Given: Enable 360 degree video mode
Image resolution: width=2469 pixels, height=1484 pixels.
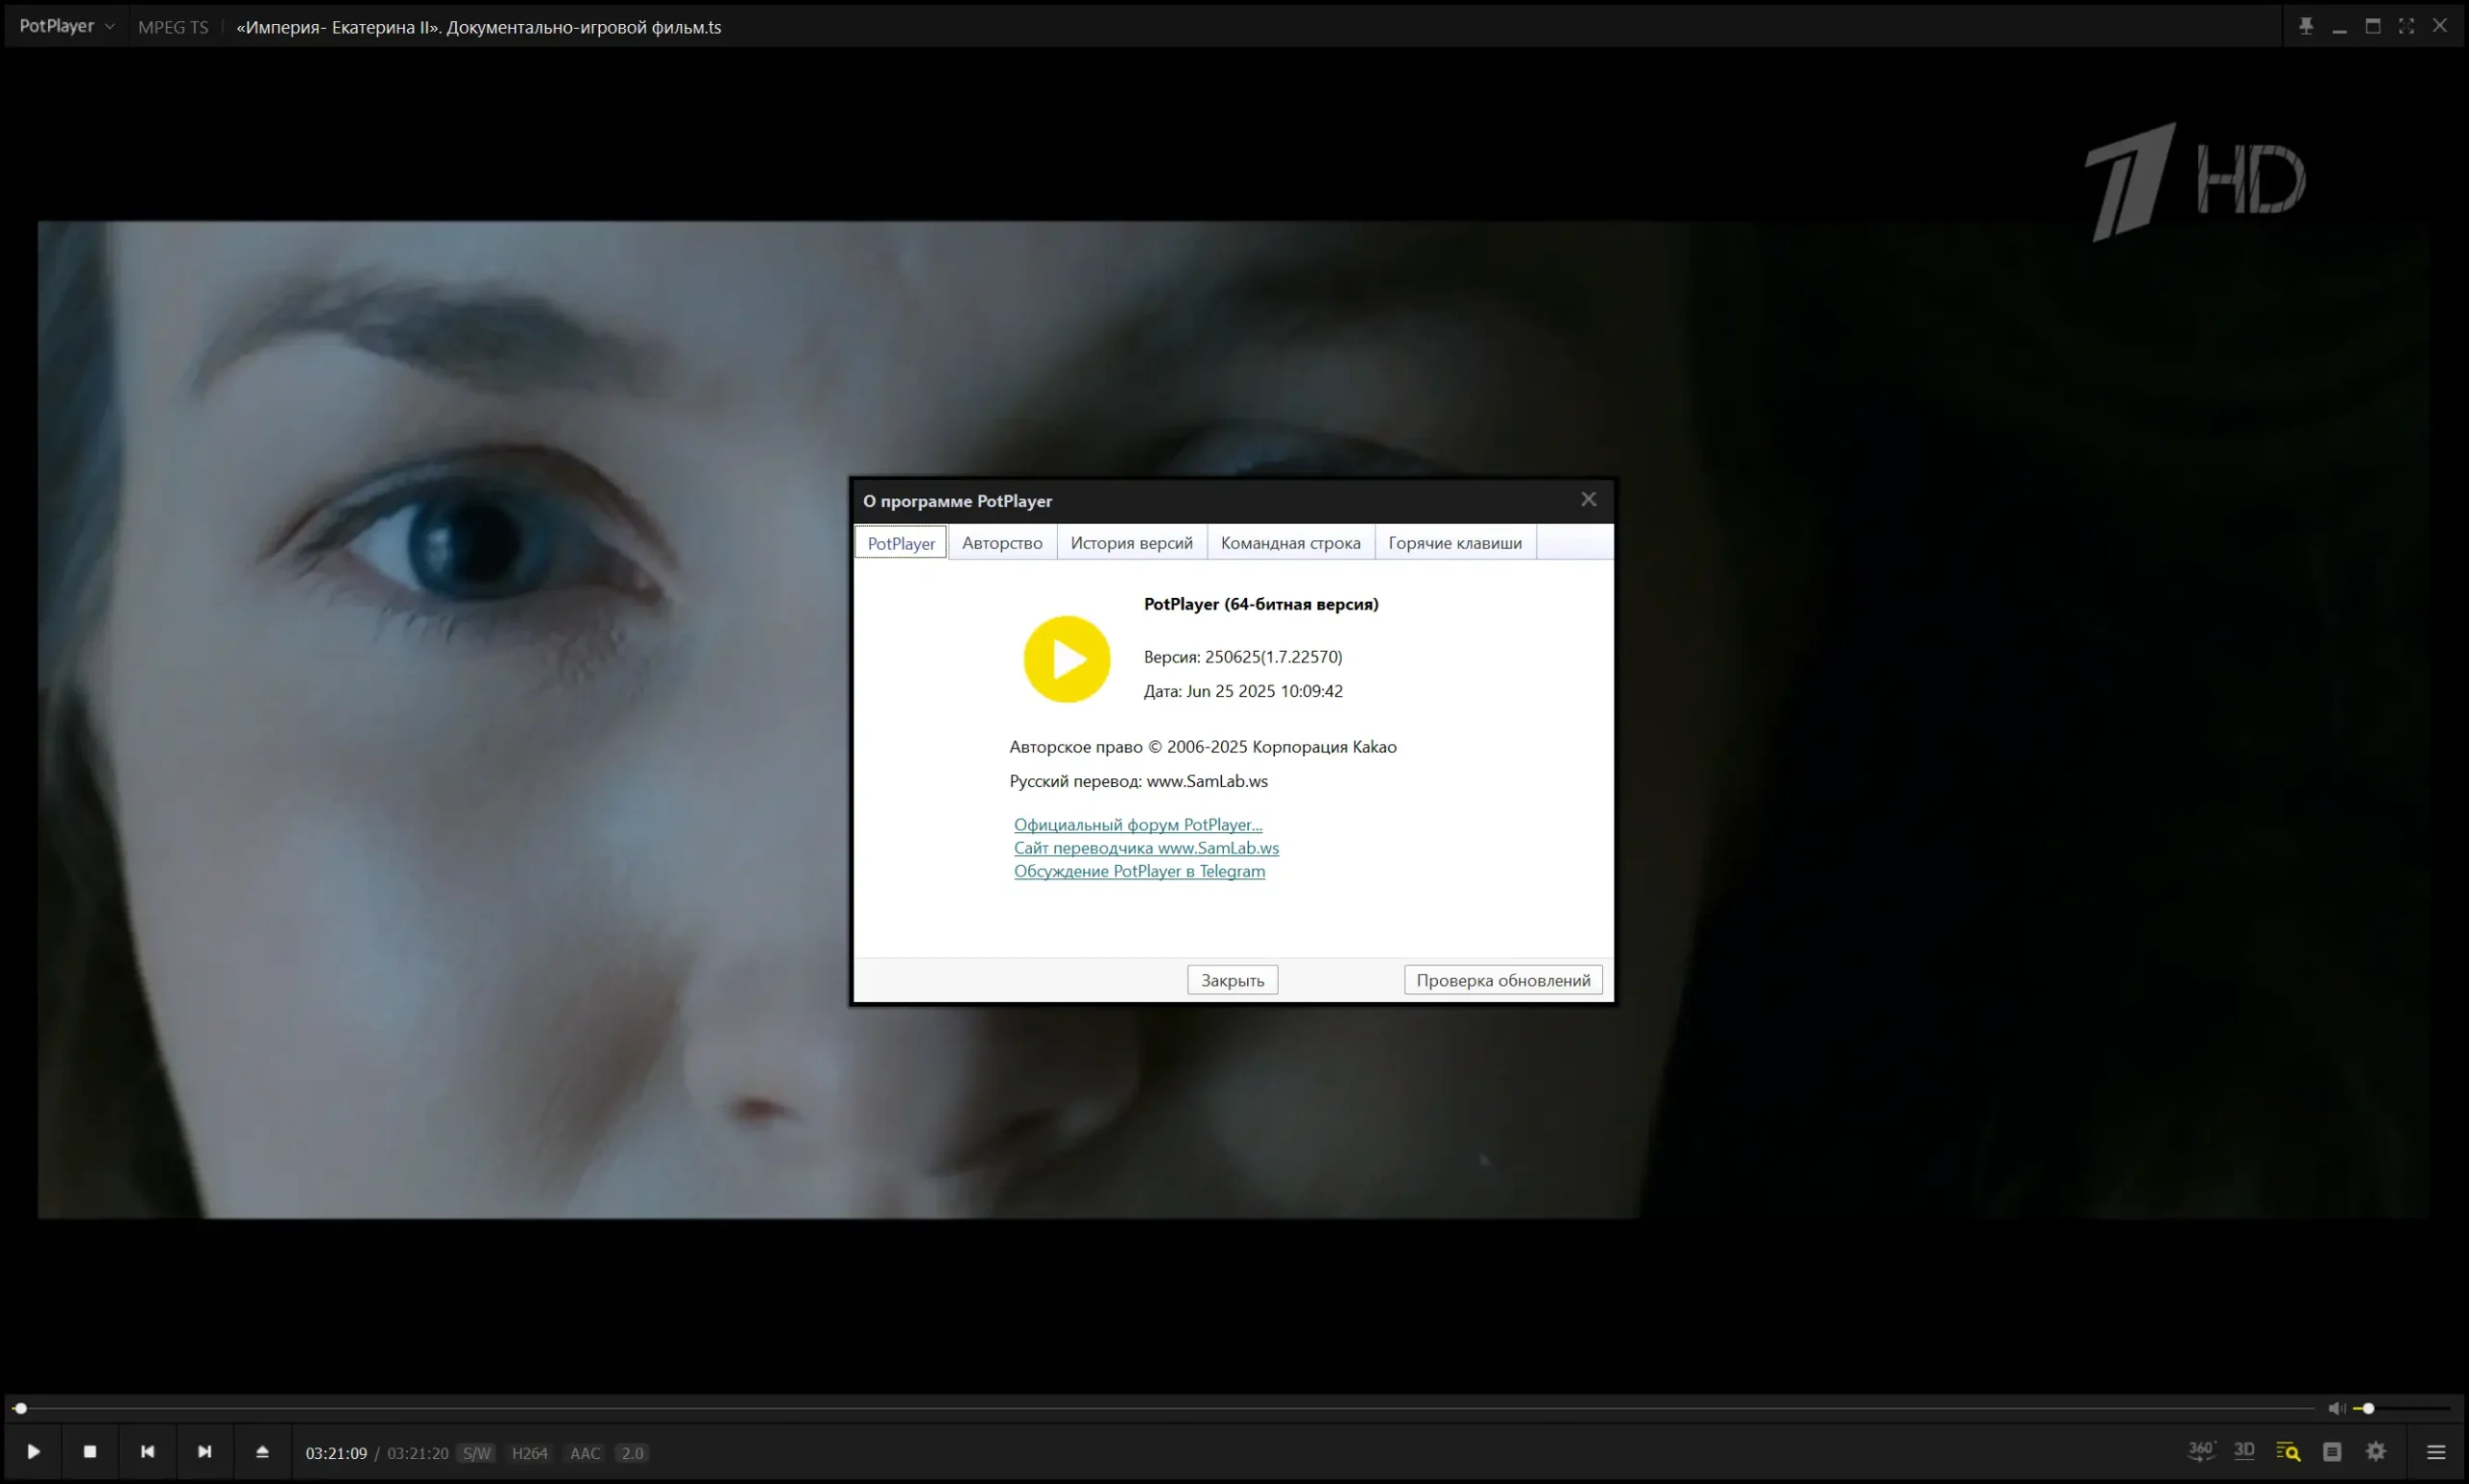Looking at the screenshot, I should coord(2200,1450).
